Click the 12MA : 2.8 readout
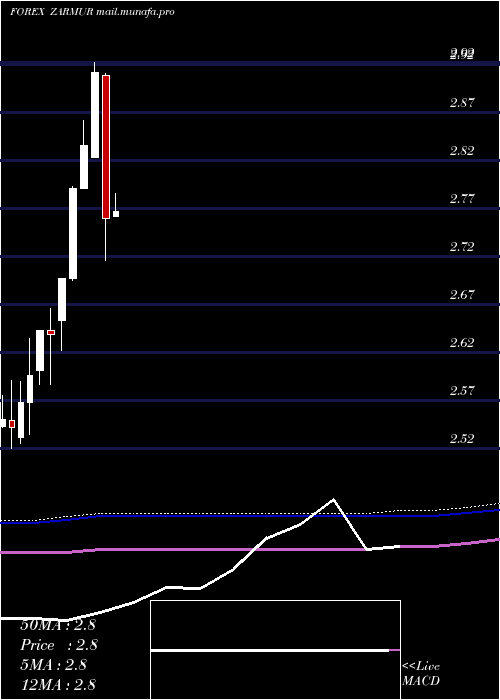The height and width of the screenshot is (700, 500). pyautogui.click(x=58, y=684)
